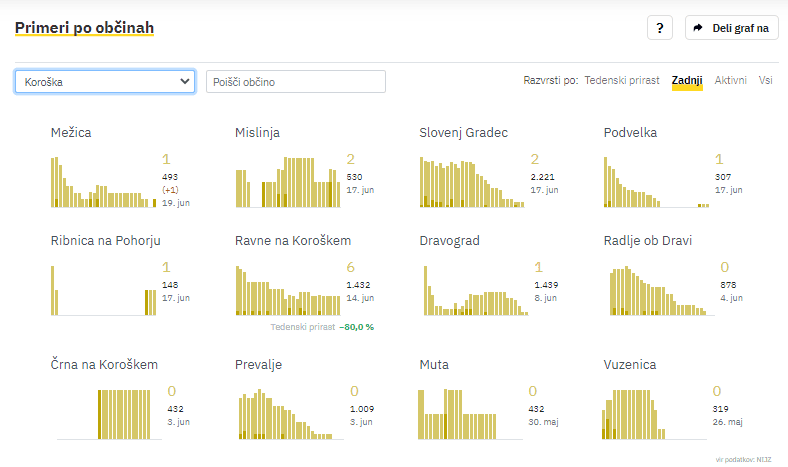Screen dimensions: 788x467
Task: Click the share arrow icon
Action: [698, 28]
